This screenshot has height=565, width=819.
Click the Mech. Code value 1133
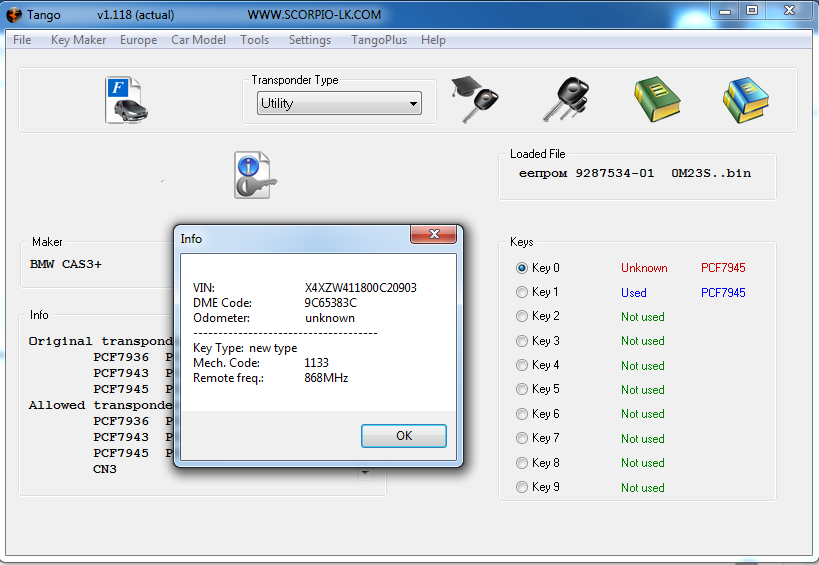coord(317,363)
